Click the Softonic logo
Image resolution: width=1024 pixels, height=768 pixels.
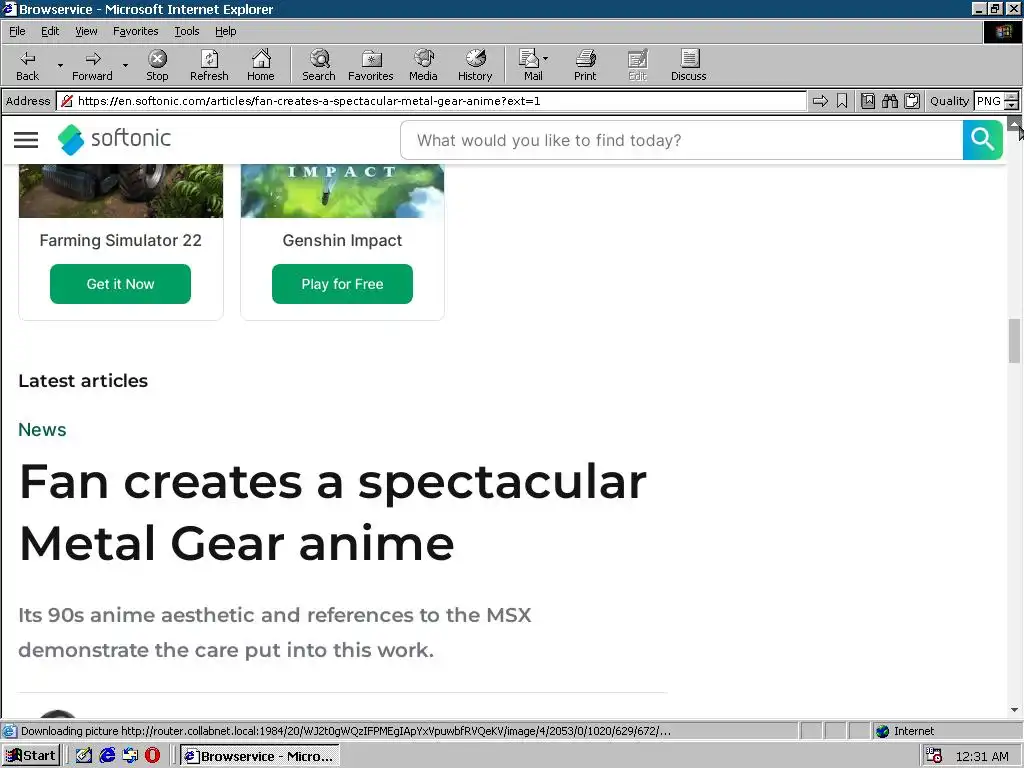point(114,139)
